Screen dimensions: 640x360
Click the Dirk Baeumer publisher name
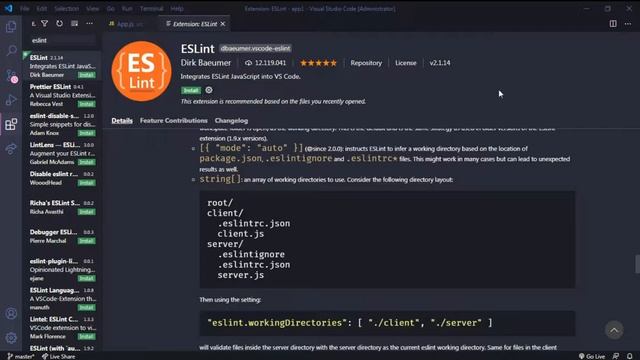point(206,63)
